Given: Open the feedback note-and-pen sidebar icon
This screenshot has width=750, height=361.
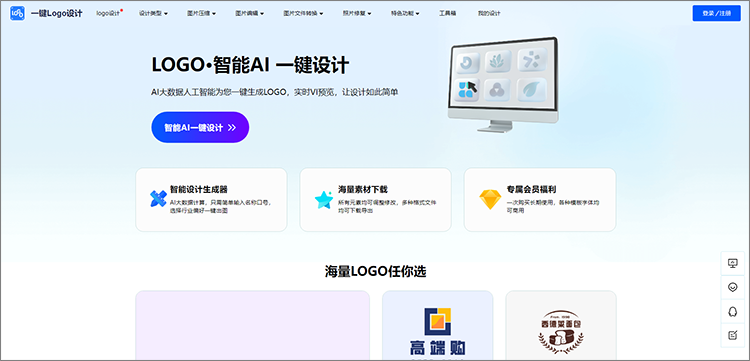Looking at the screenshot, I should coord(732,335).
